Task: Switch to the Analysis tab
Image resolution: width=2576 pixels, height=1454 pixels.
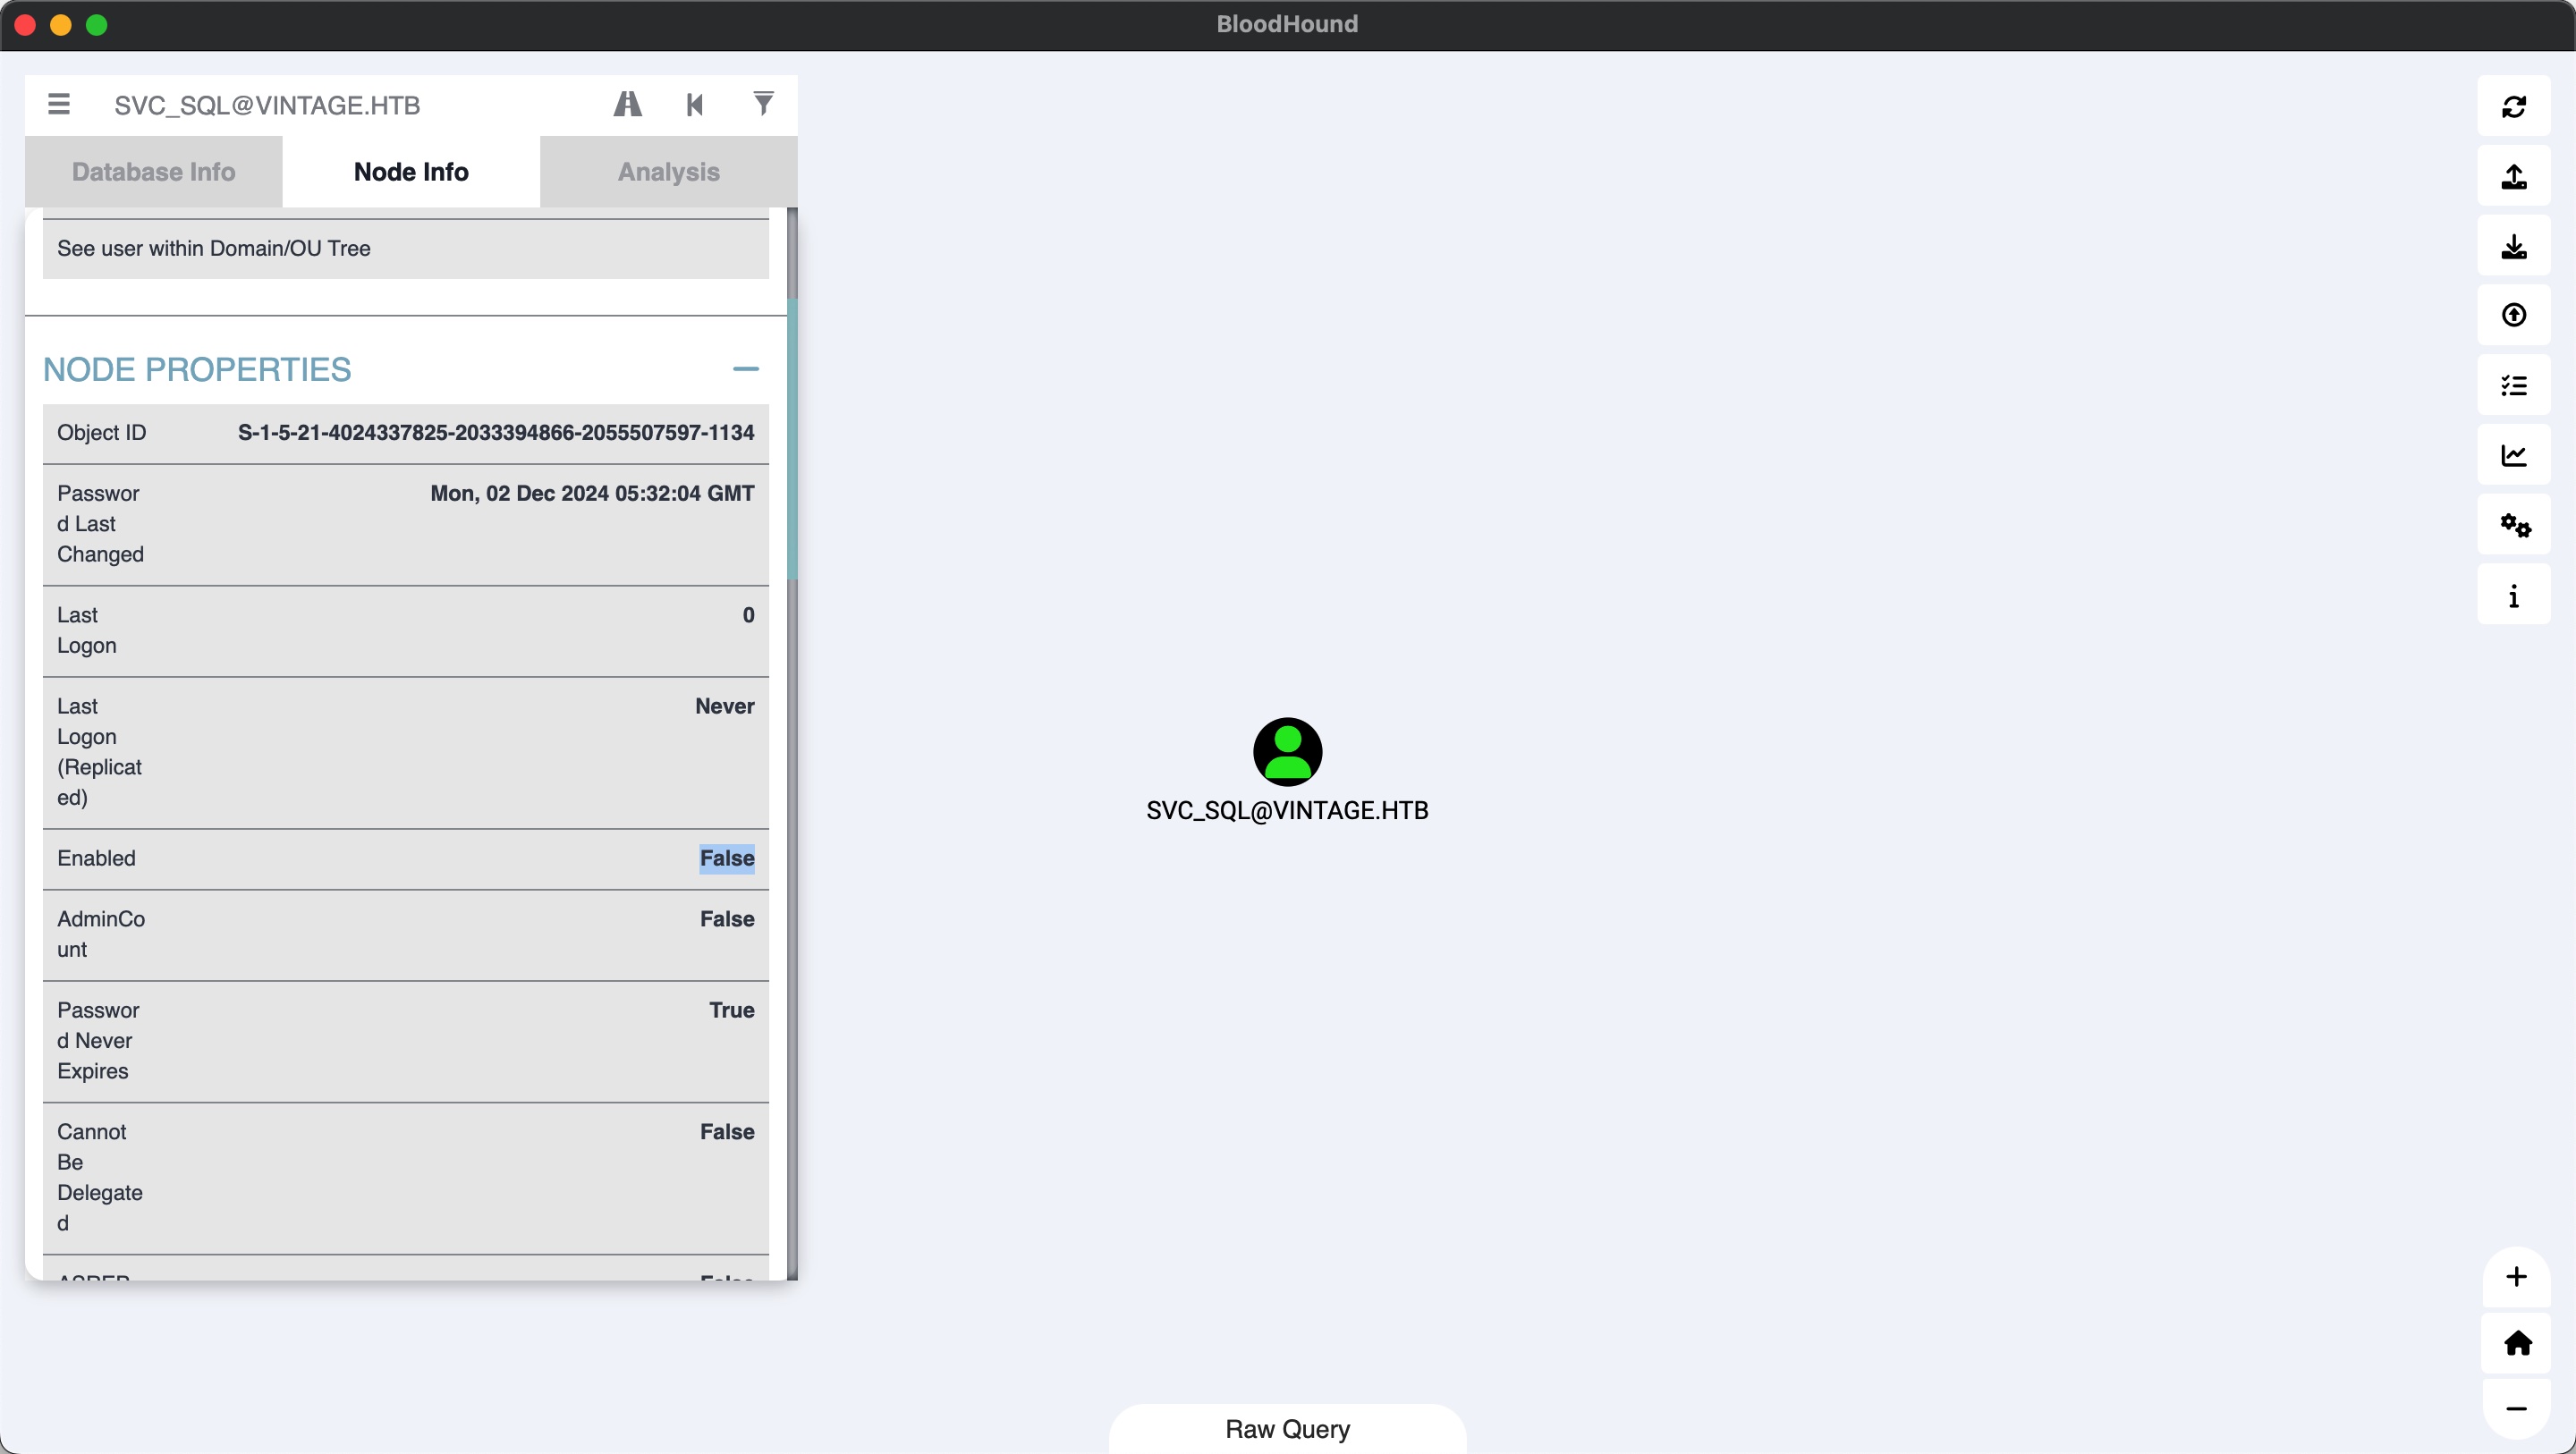Action: pyautogui.click(x=668, y=172)
